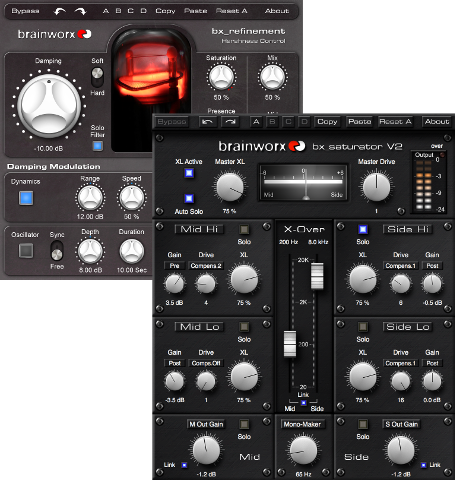Click the Damping knob in bx_refinement
455x480 pixels.
point(49,106)
